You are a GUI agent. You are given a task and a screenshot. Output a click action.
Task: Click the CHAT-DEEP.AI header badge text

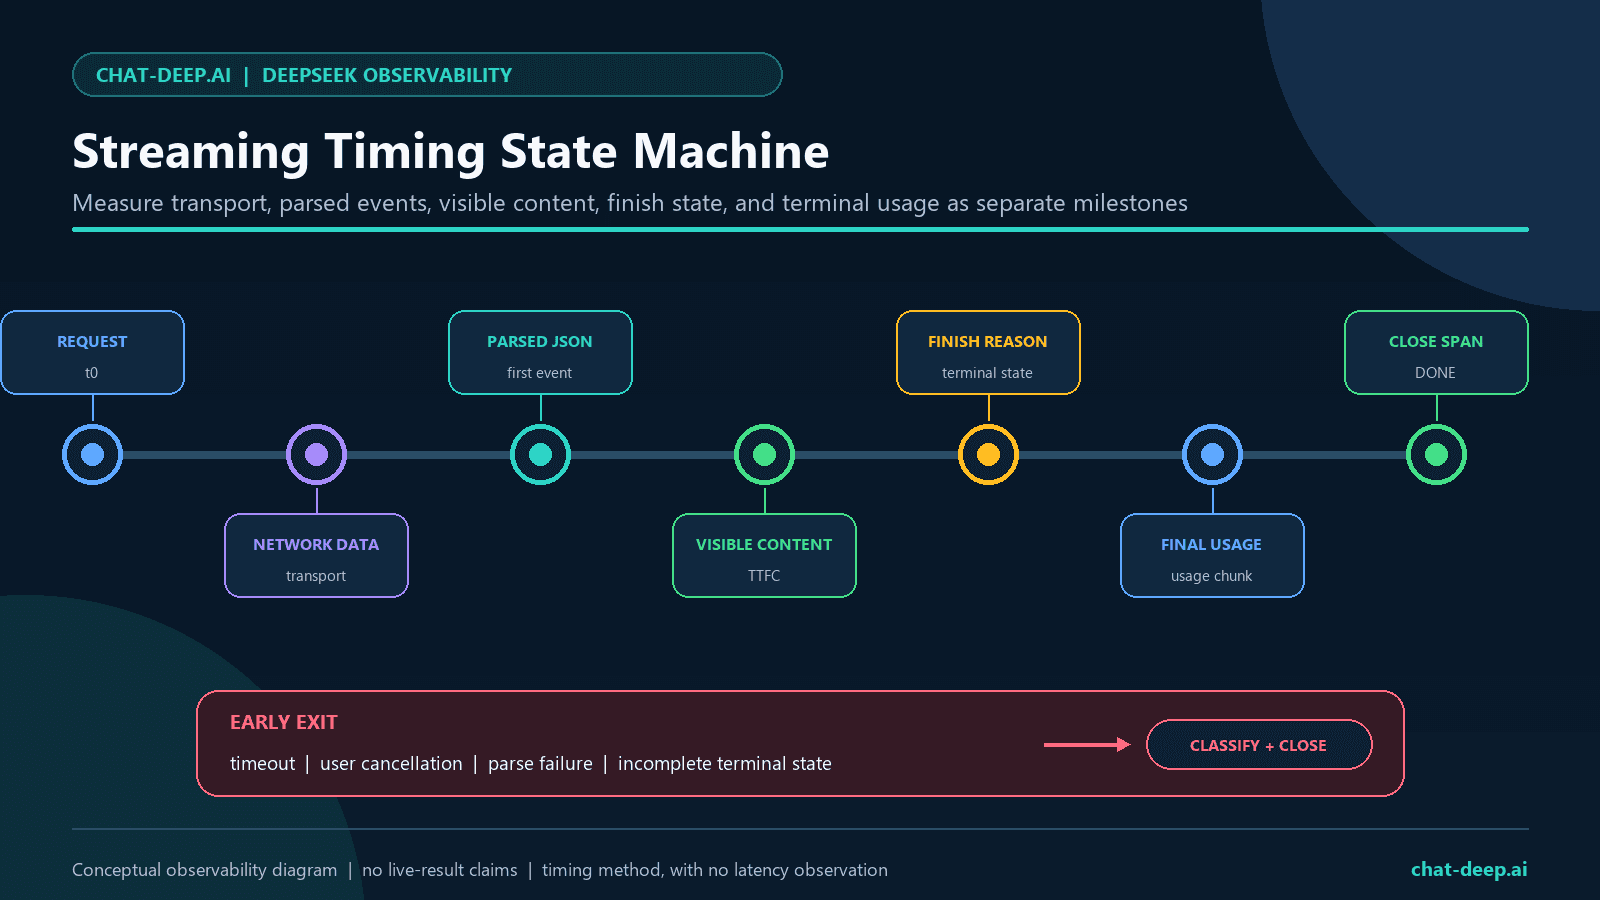coord(163,75)
